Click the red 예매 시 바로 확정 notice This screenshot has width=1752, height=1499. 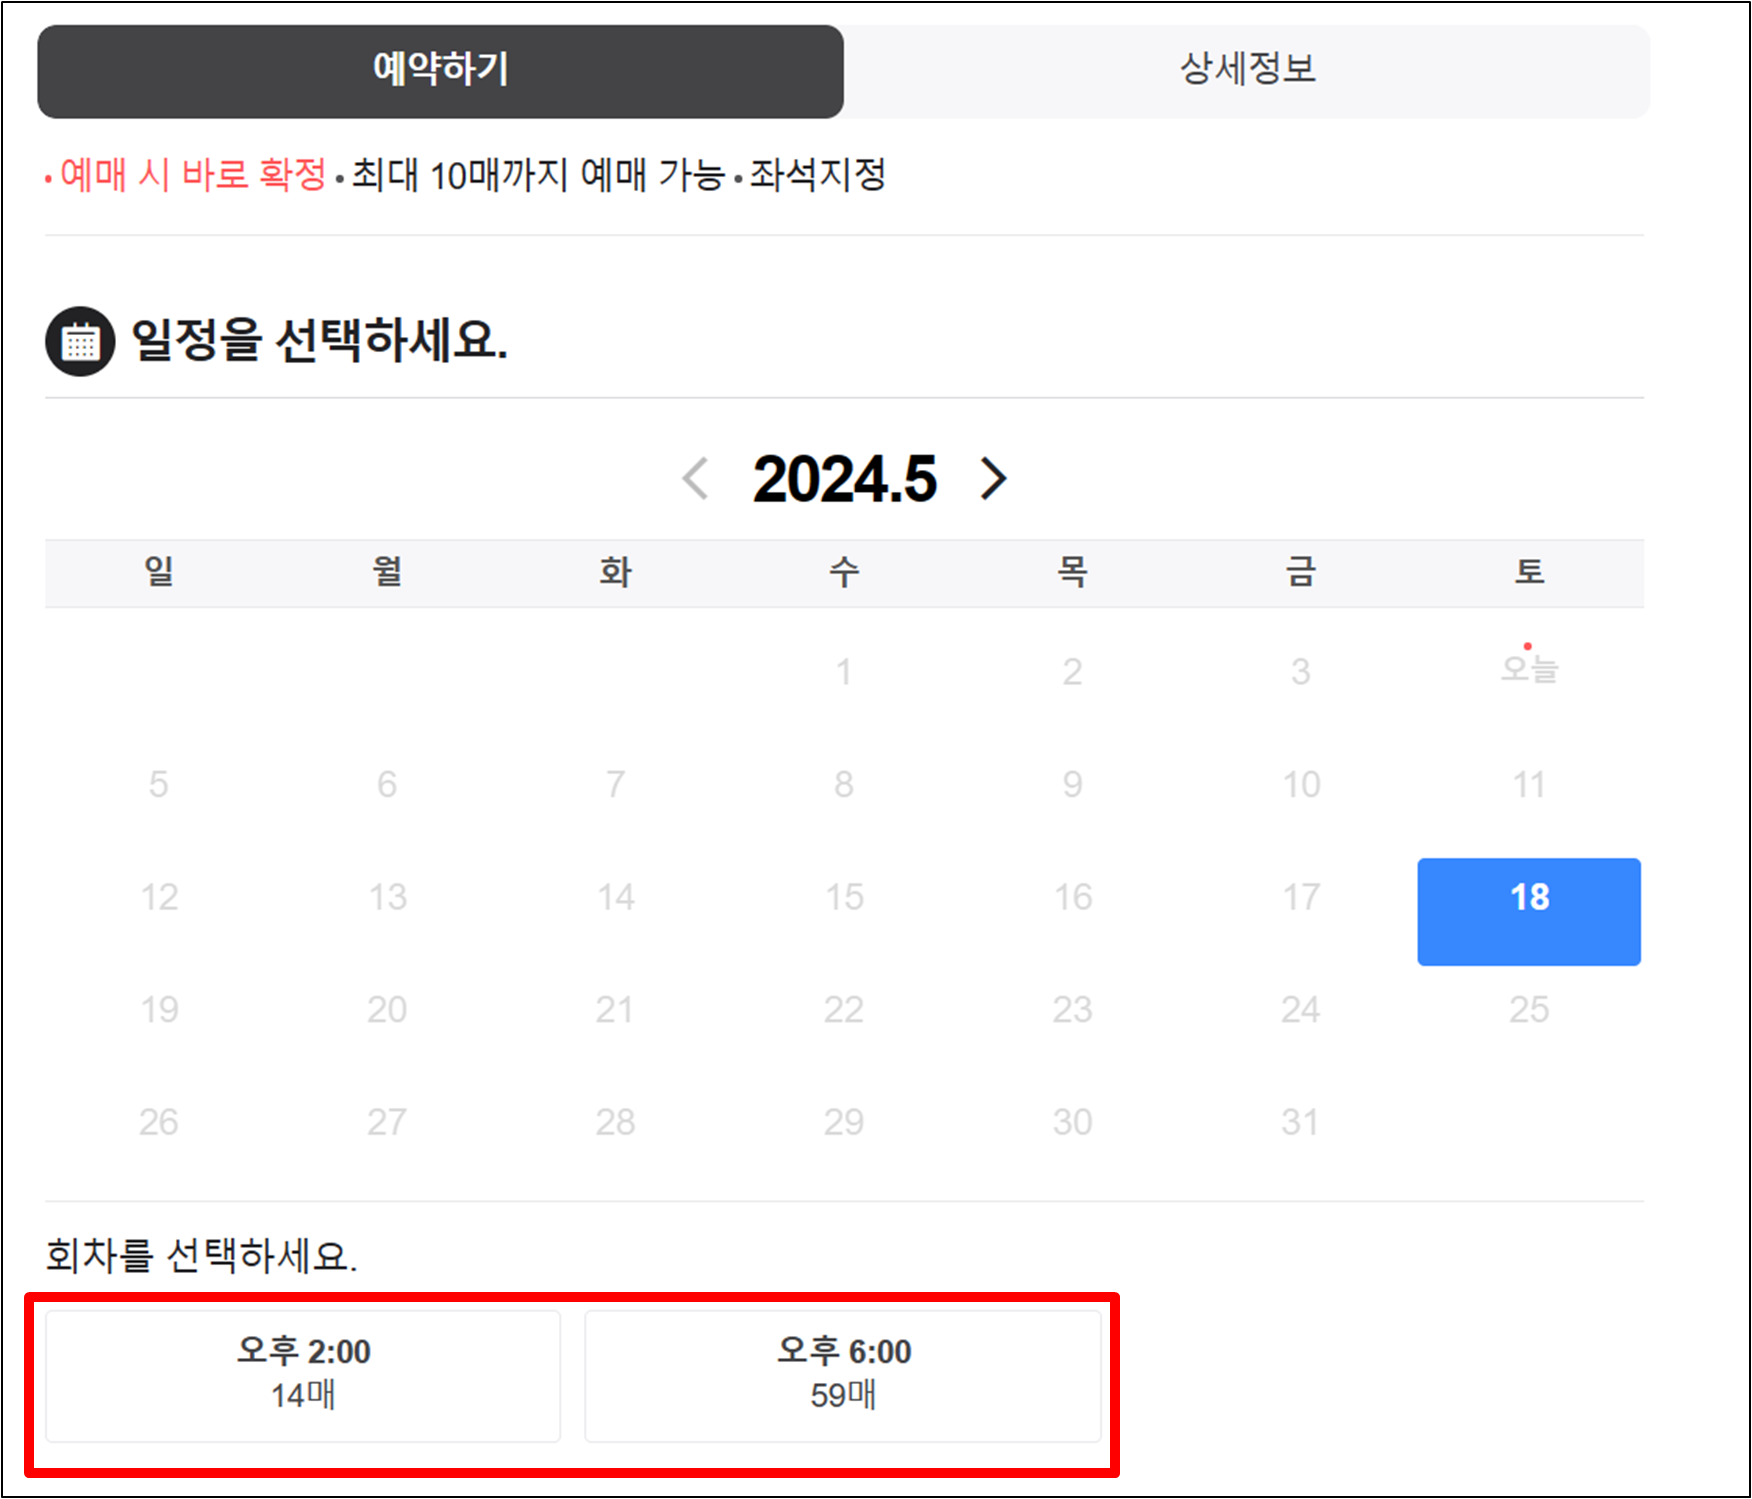[193, 175]
